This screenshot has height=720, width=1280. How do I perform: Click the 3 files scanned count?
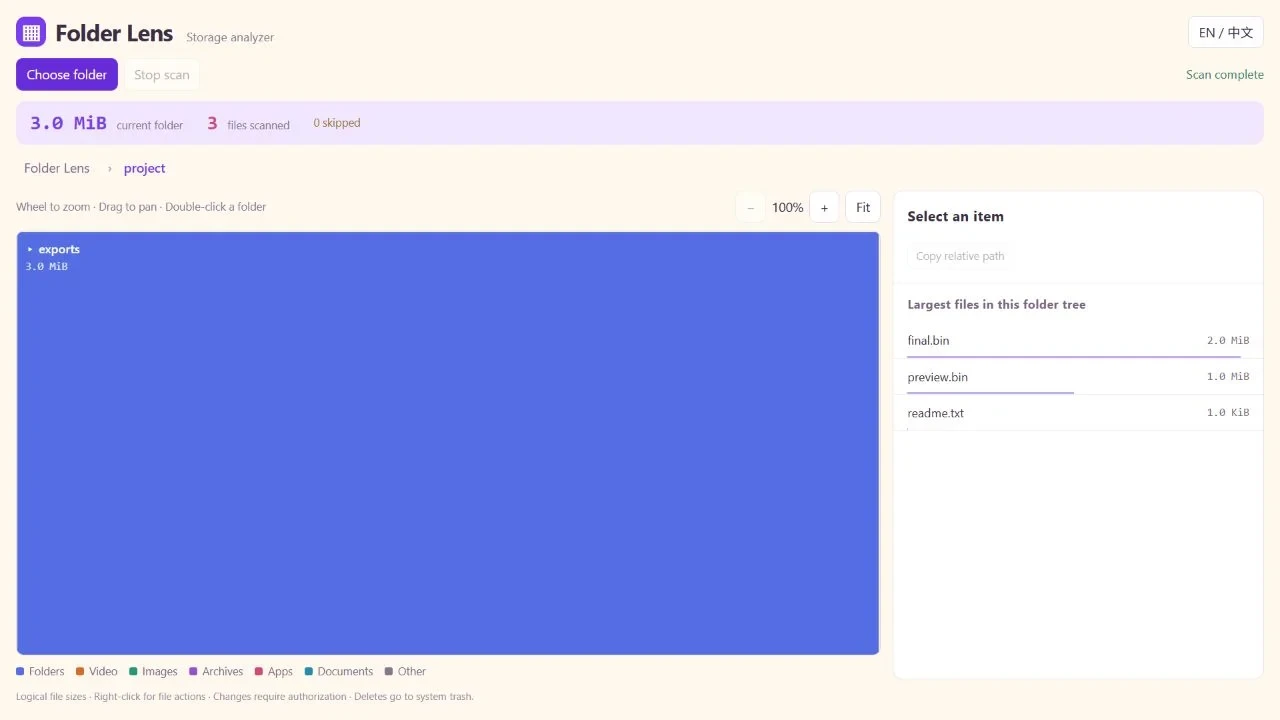[212, 123]
